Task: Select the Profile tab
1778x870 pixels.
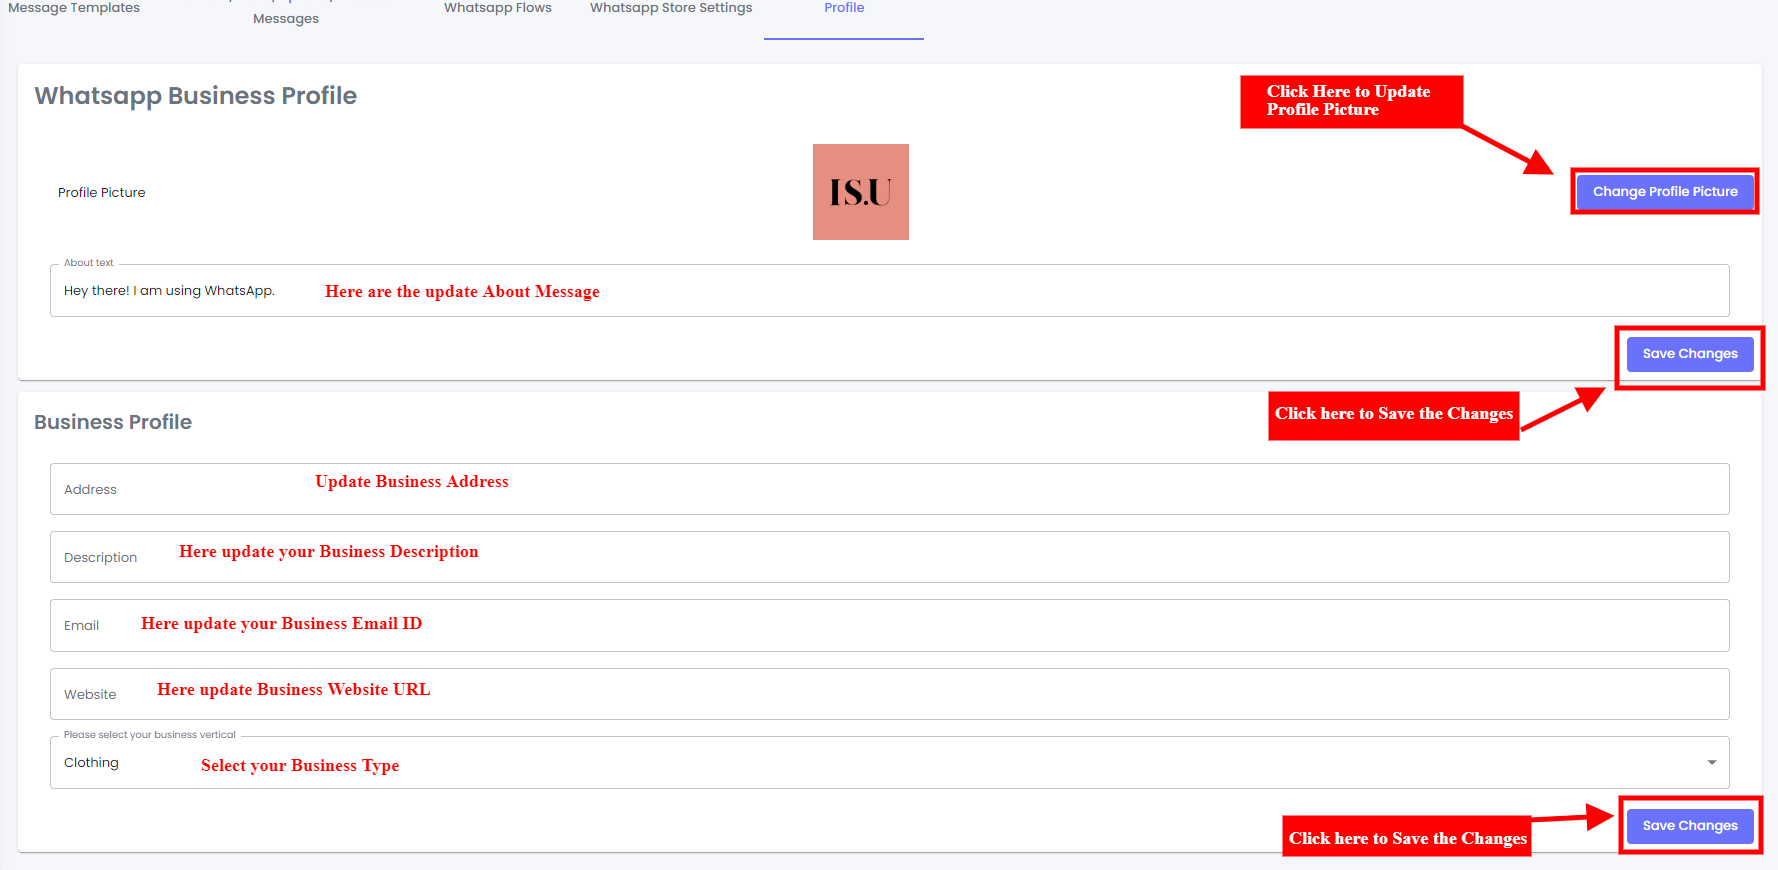Action: pos(844,8)
